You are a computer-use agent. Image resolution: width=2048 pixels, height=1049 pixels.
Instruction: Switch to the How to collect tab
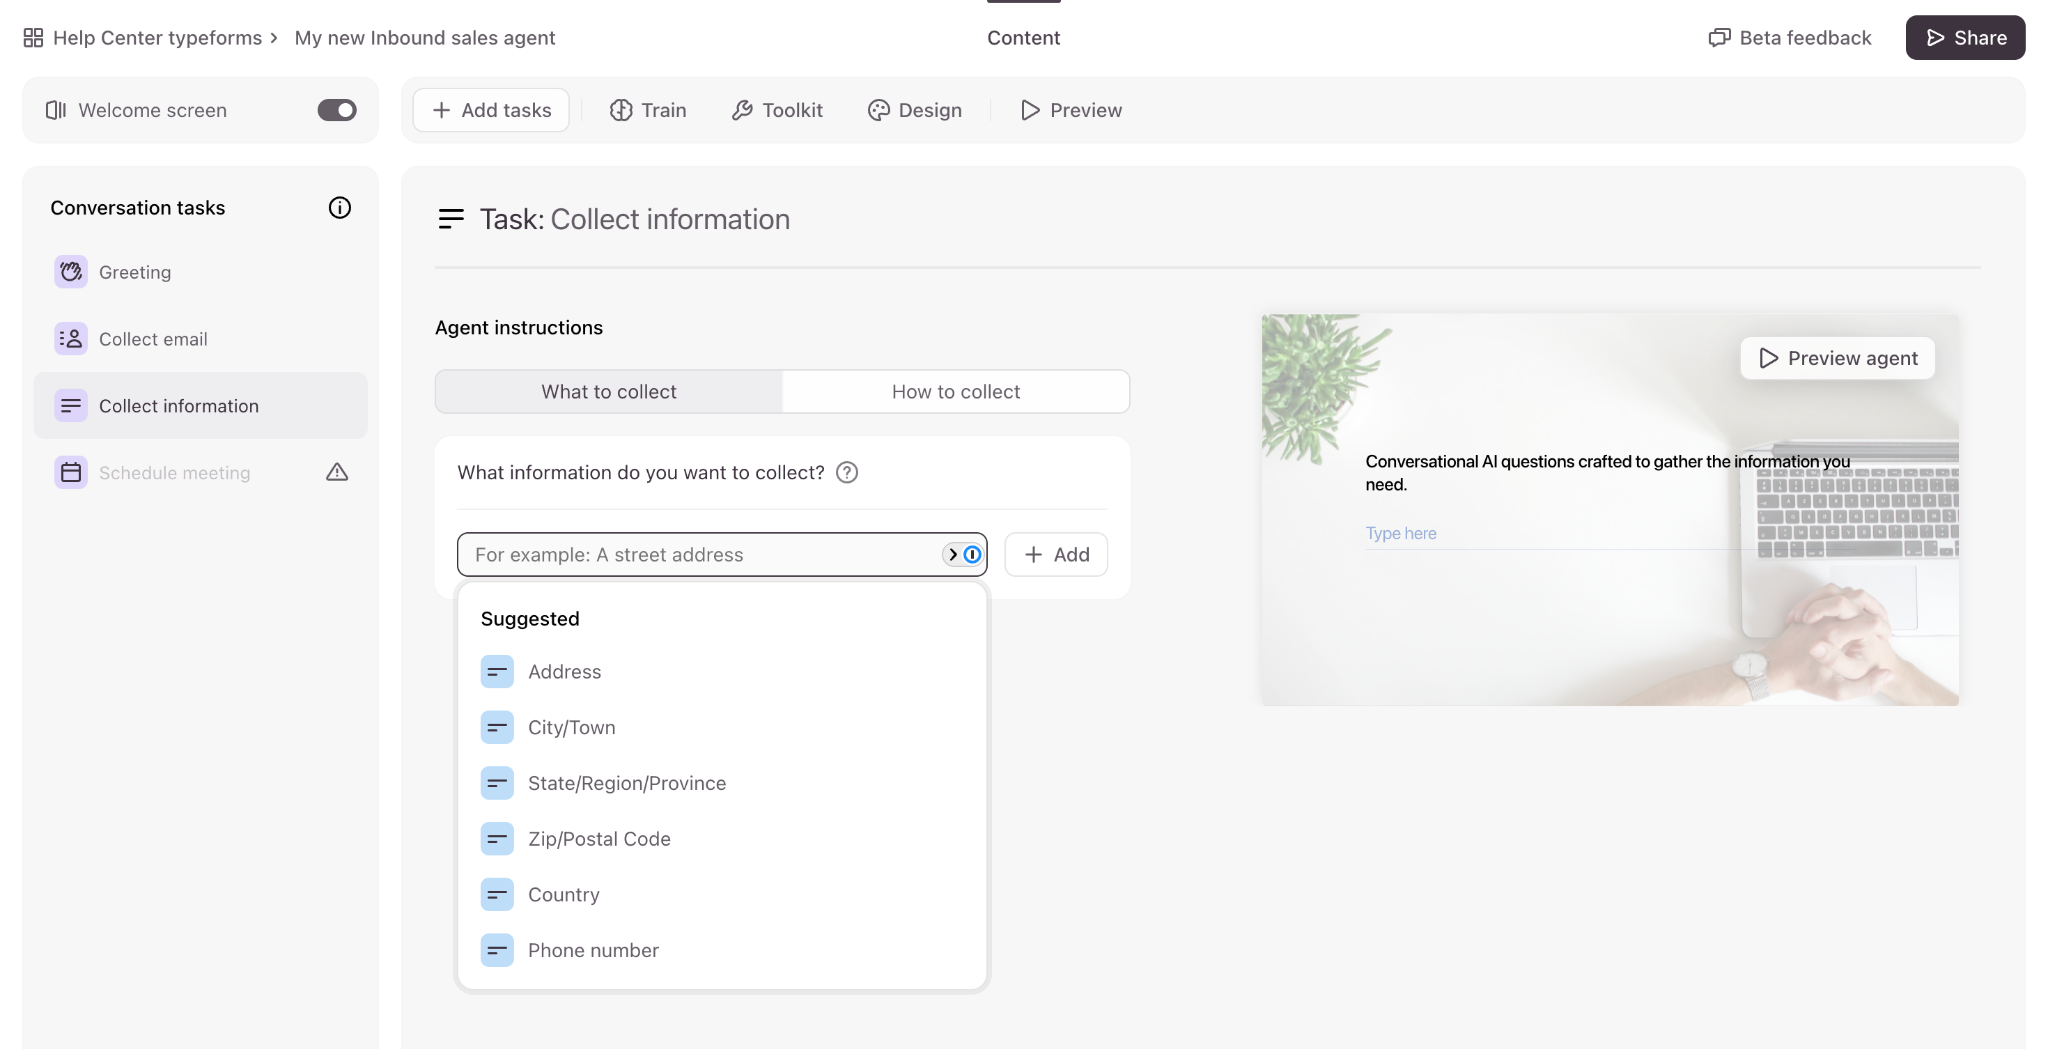[955, 392]
